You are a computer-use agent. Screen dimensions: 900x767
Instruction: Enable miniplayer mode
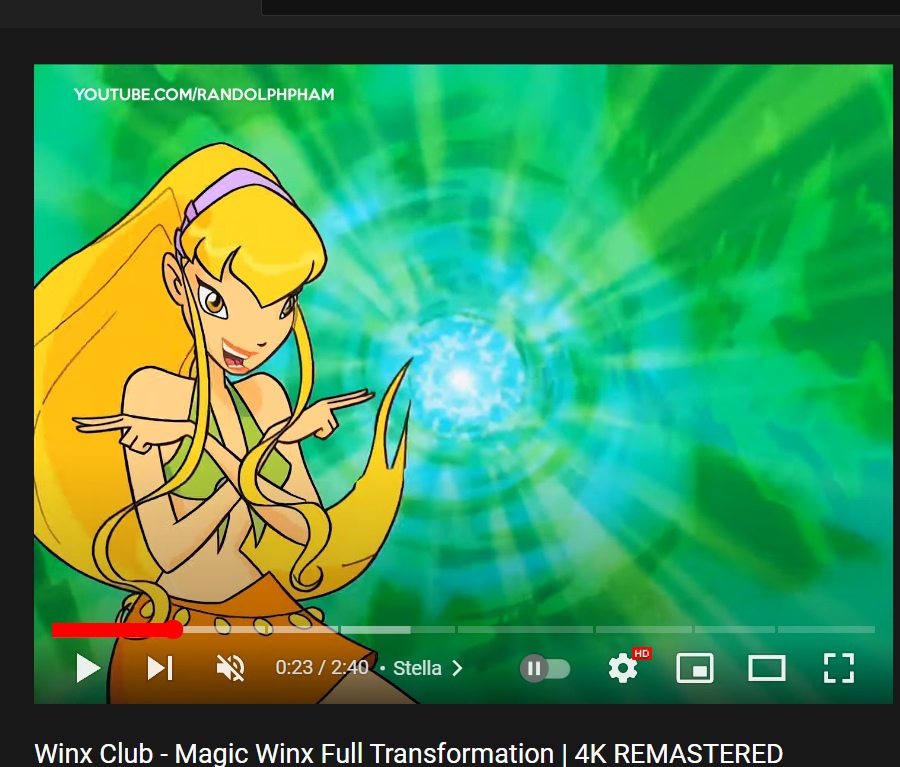[695, 668]
